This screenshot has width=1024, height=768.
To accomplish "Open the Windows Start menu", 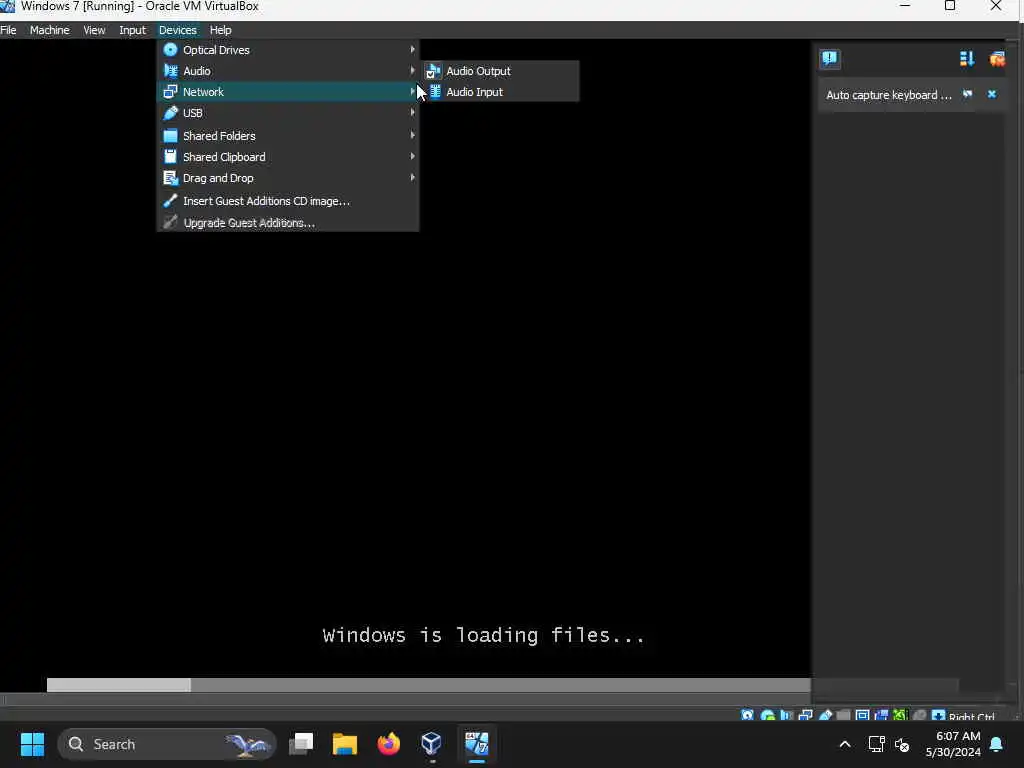I will [x=32, y=744].
